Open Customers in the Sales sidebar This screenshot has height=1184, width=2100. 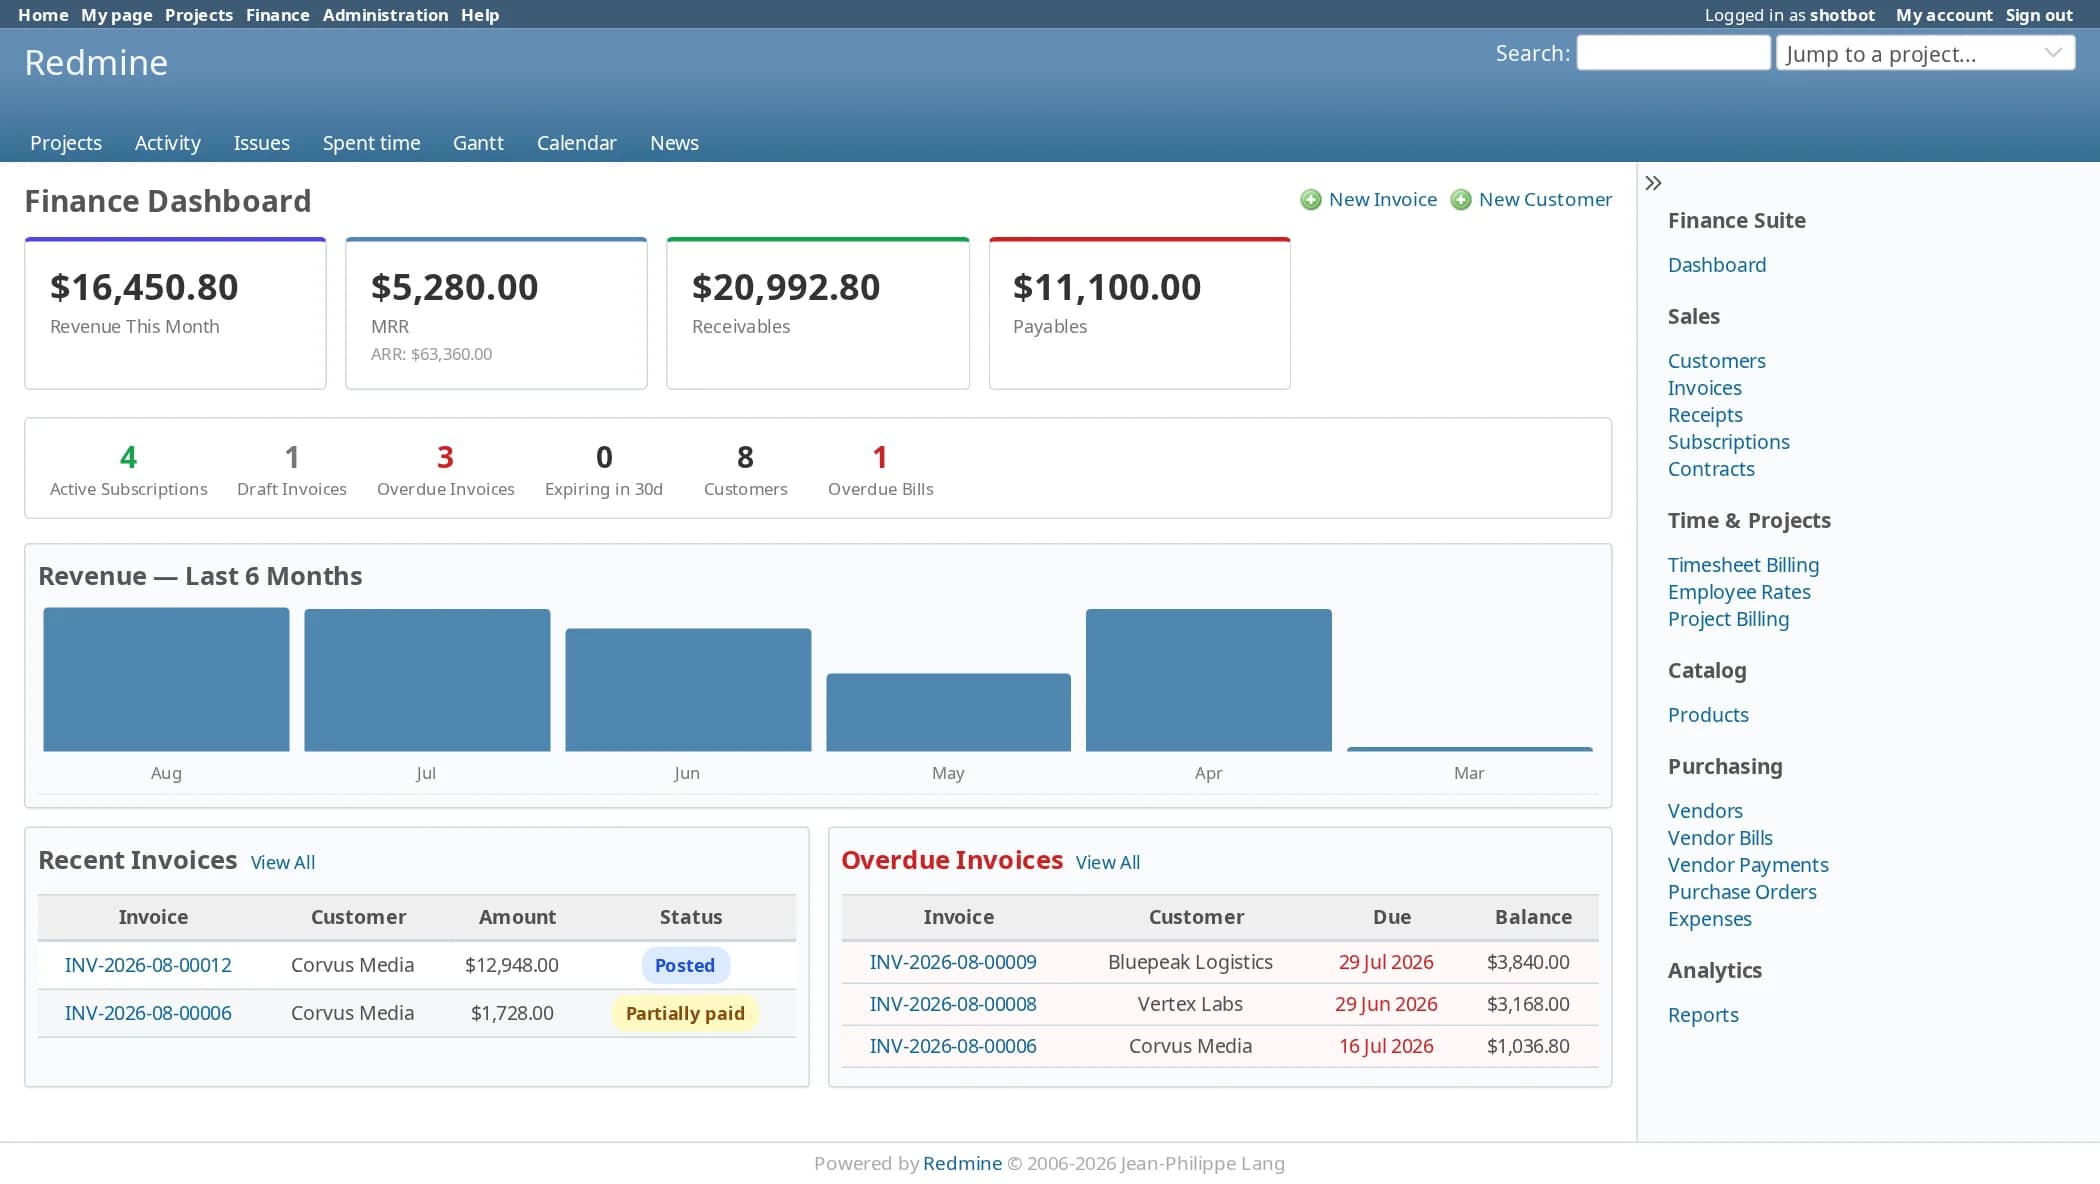click(x=1716, y=361)
